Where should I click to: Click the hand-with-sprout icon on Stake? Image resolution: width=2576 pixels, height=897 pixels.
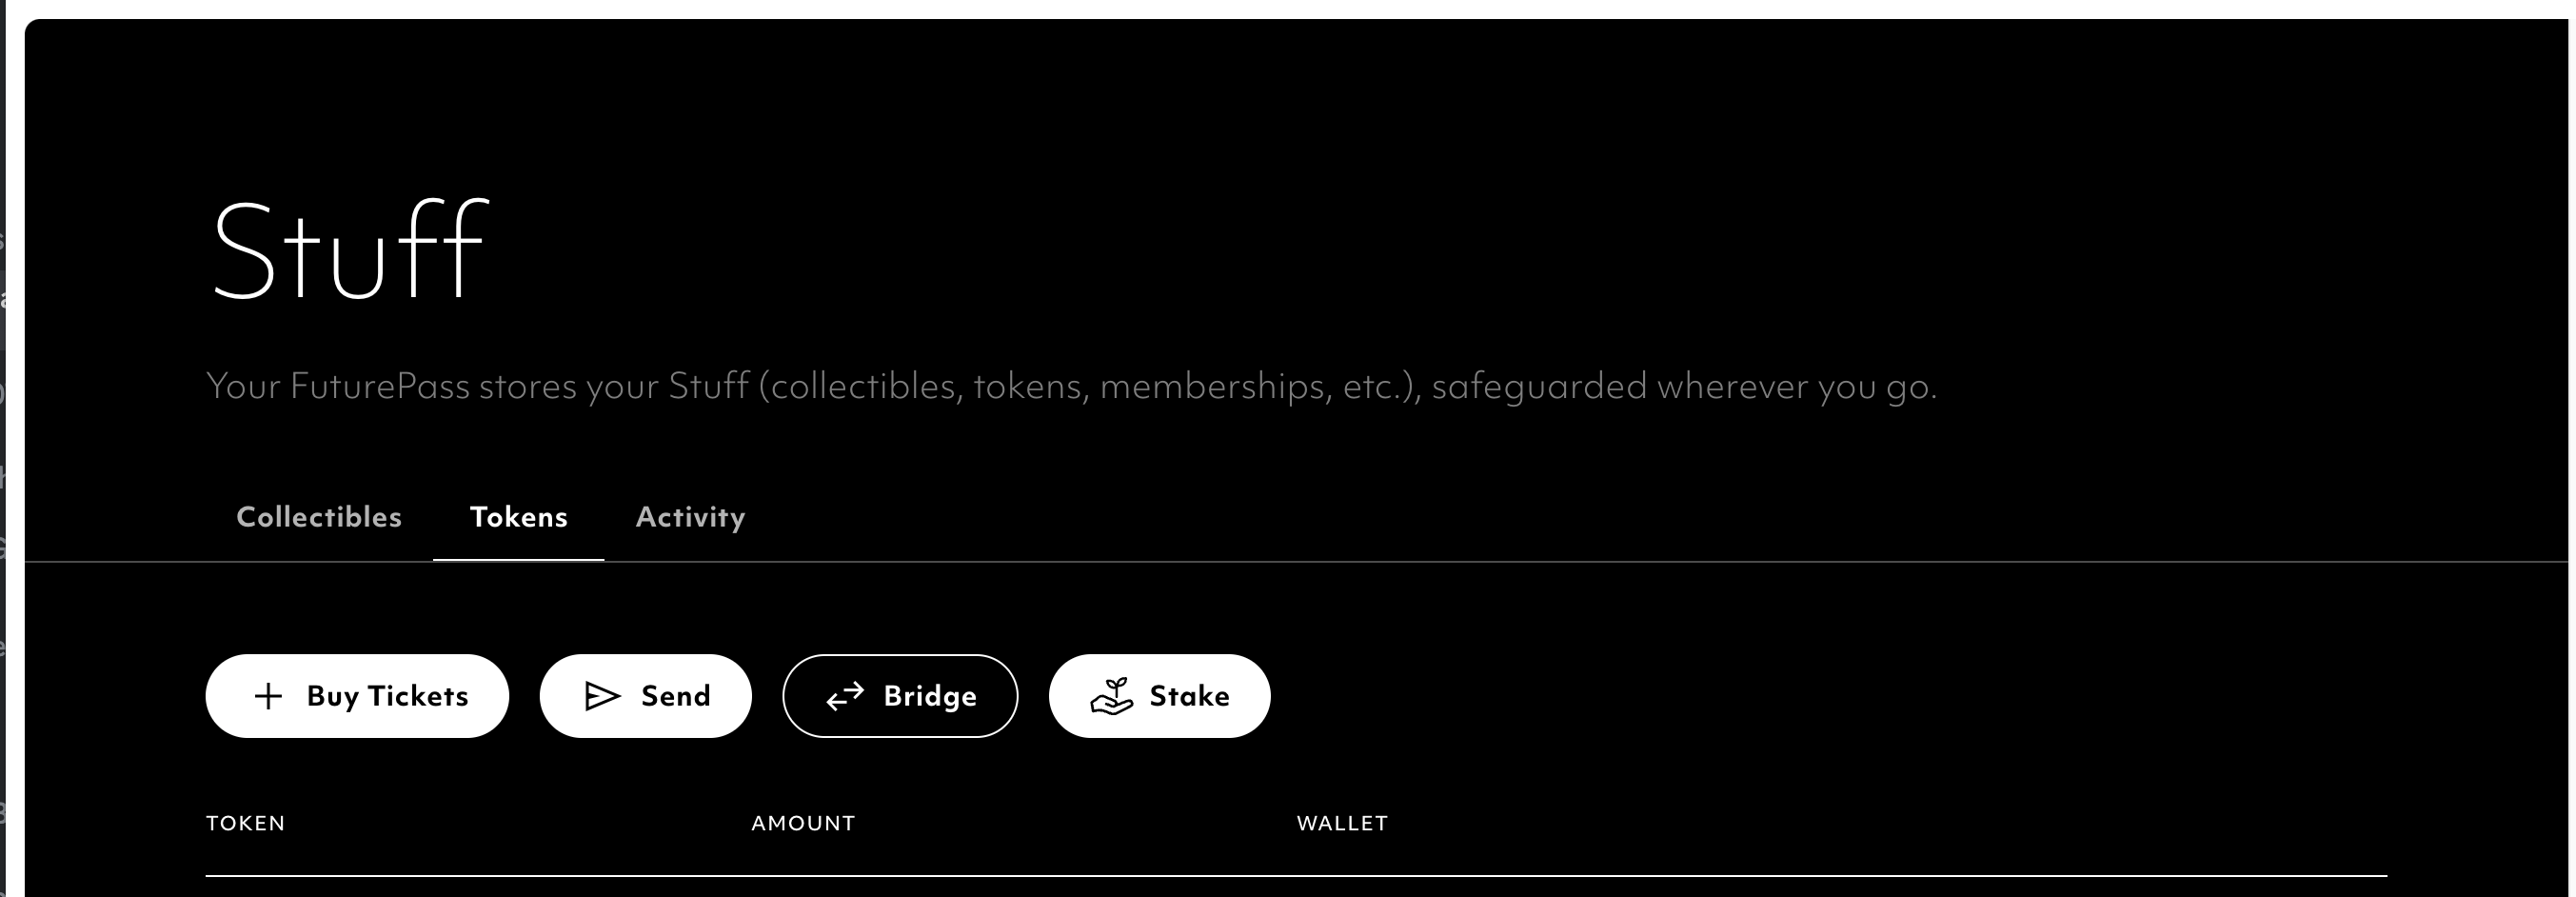point(1111,696)
